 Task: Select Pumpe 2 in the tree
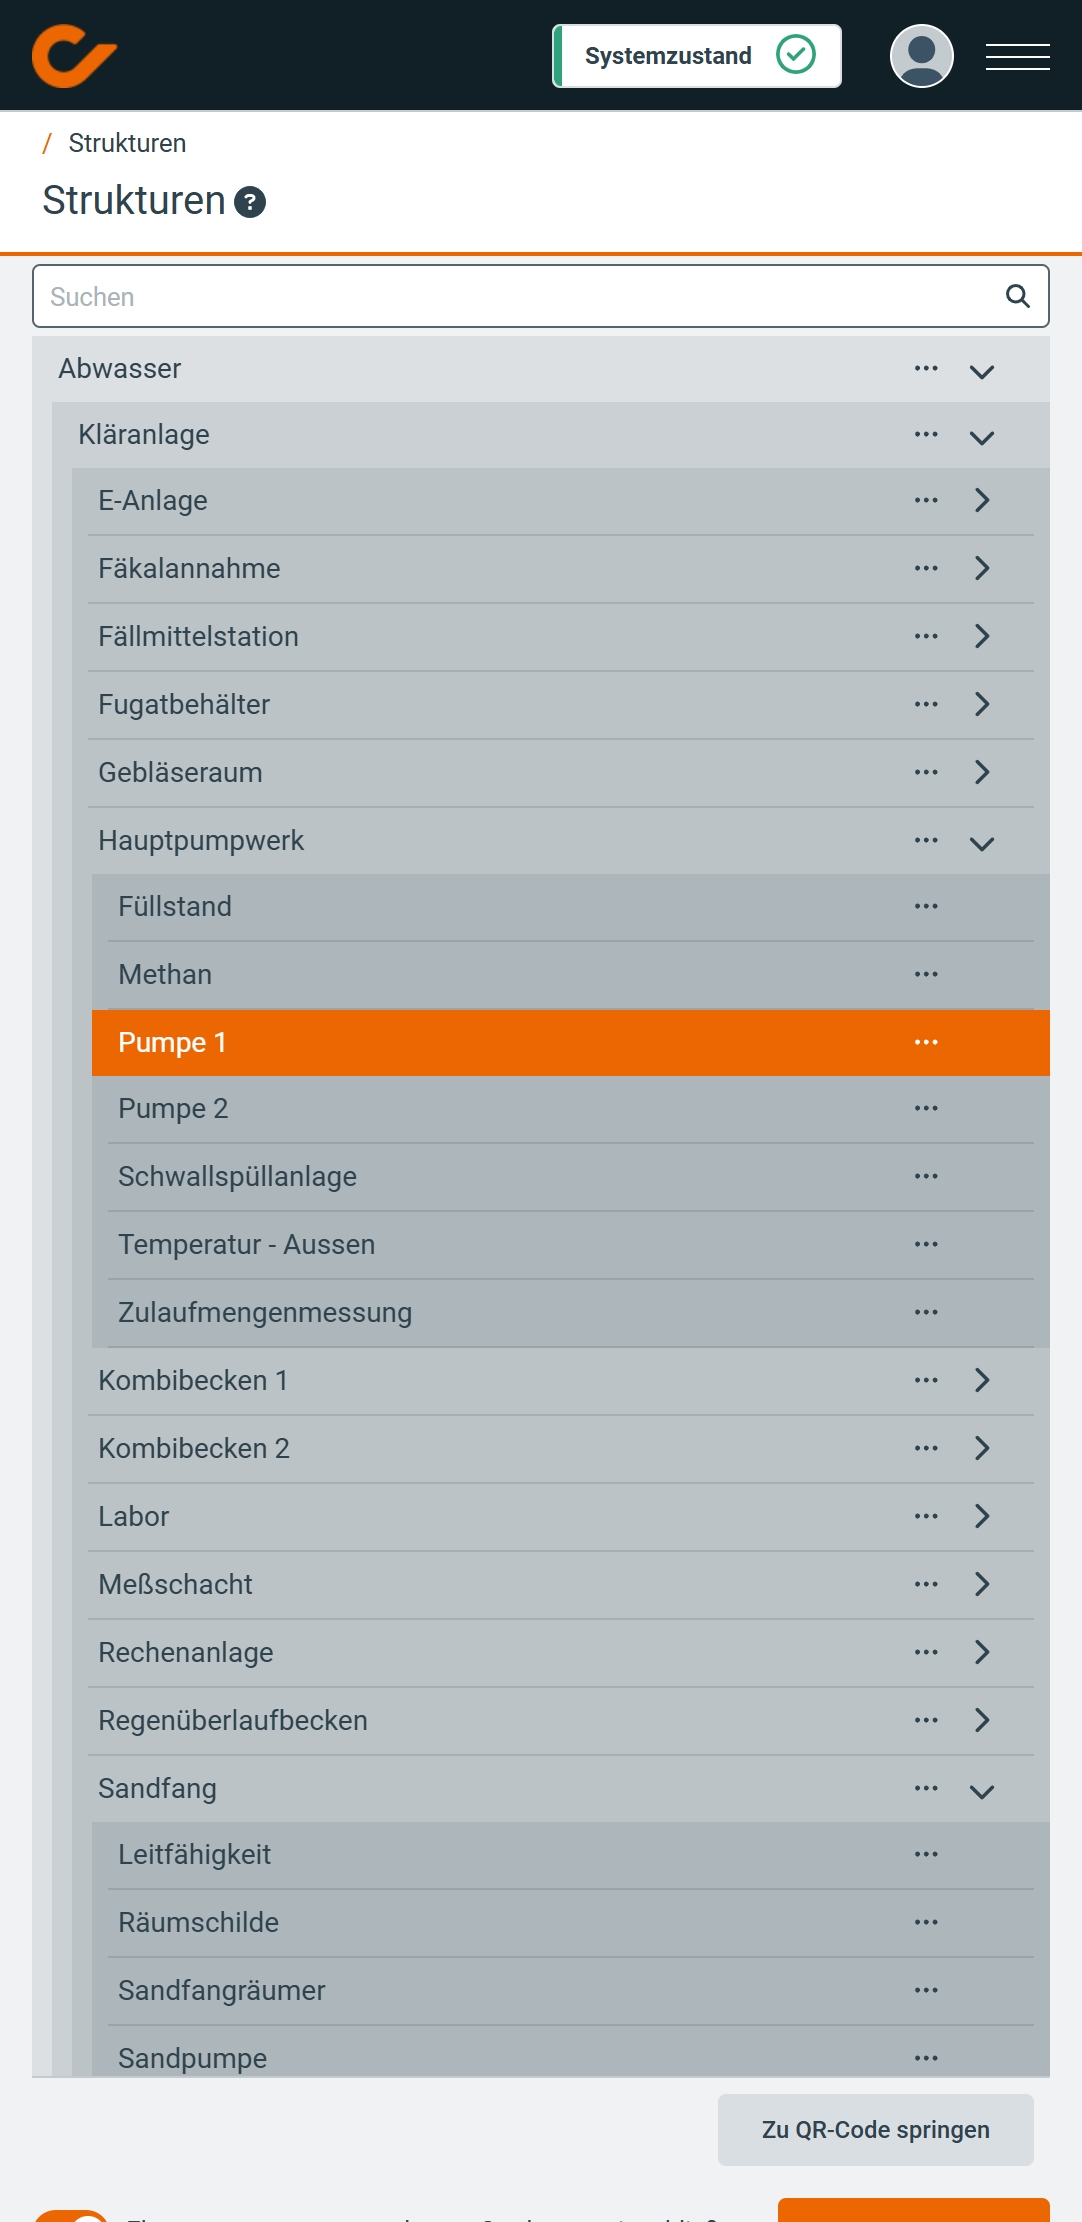click(x=173, y=1109)
